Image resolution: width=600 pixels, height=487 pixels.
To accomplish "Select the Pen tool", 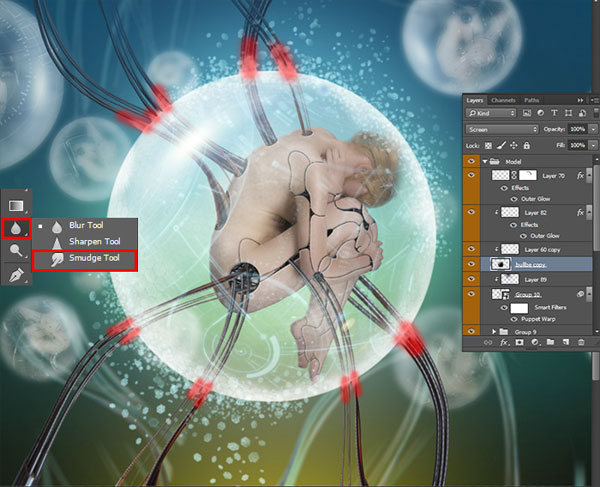I will coord(16,274).
